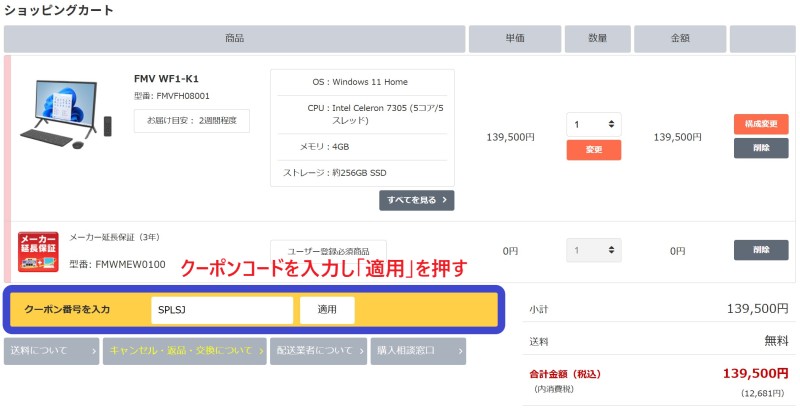Click the FMV WF1-K1 product image
The image size is (800, 410).
66,114
